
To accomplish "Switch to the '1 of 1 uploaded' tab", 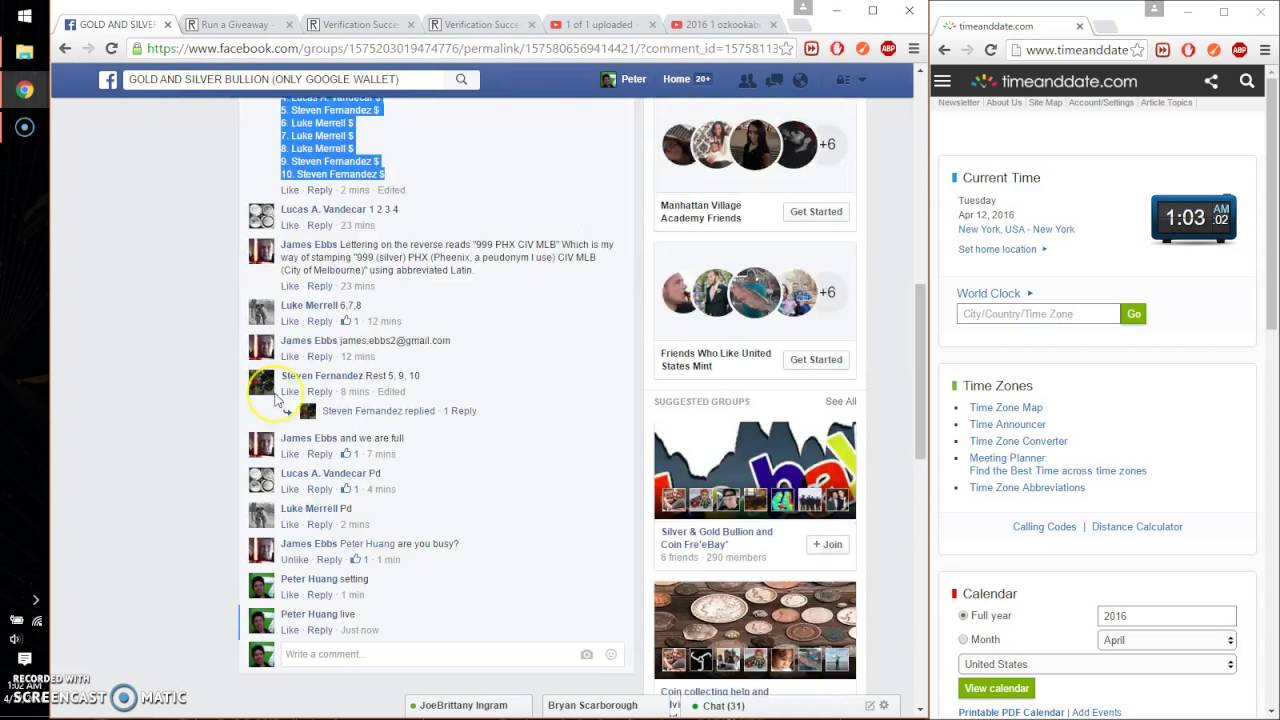I will click(600, 24).
